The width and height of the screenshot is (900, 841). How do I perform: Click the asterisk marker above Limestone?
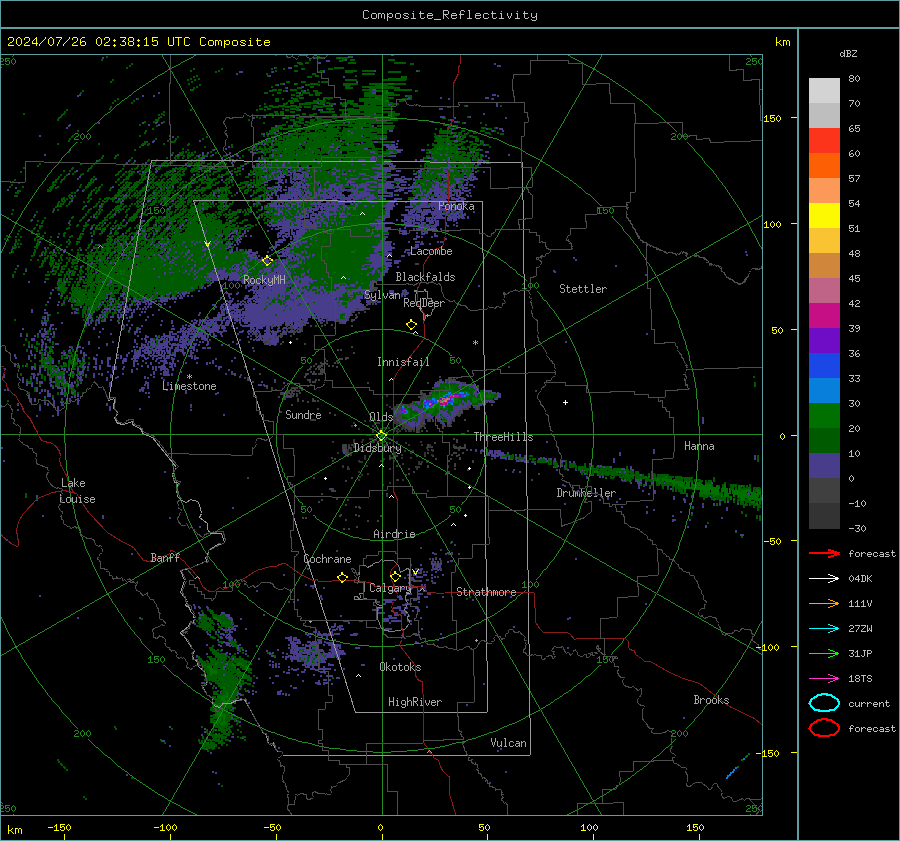(189, 377)
